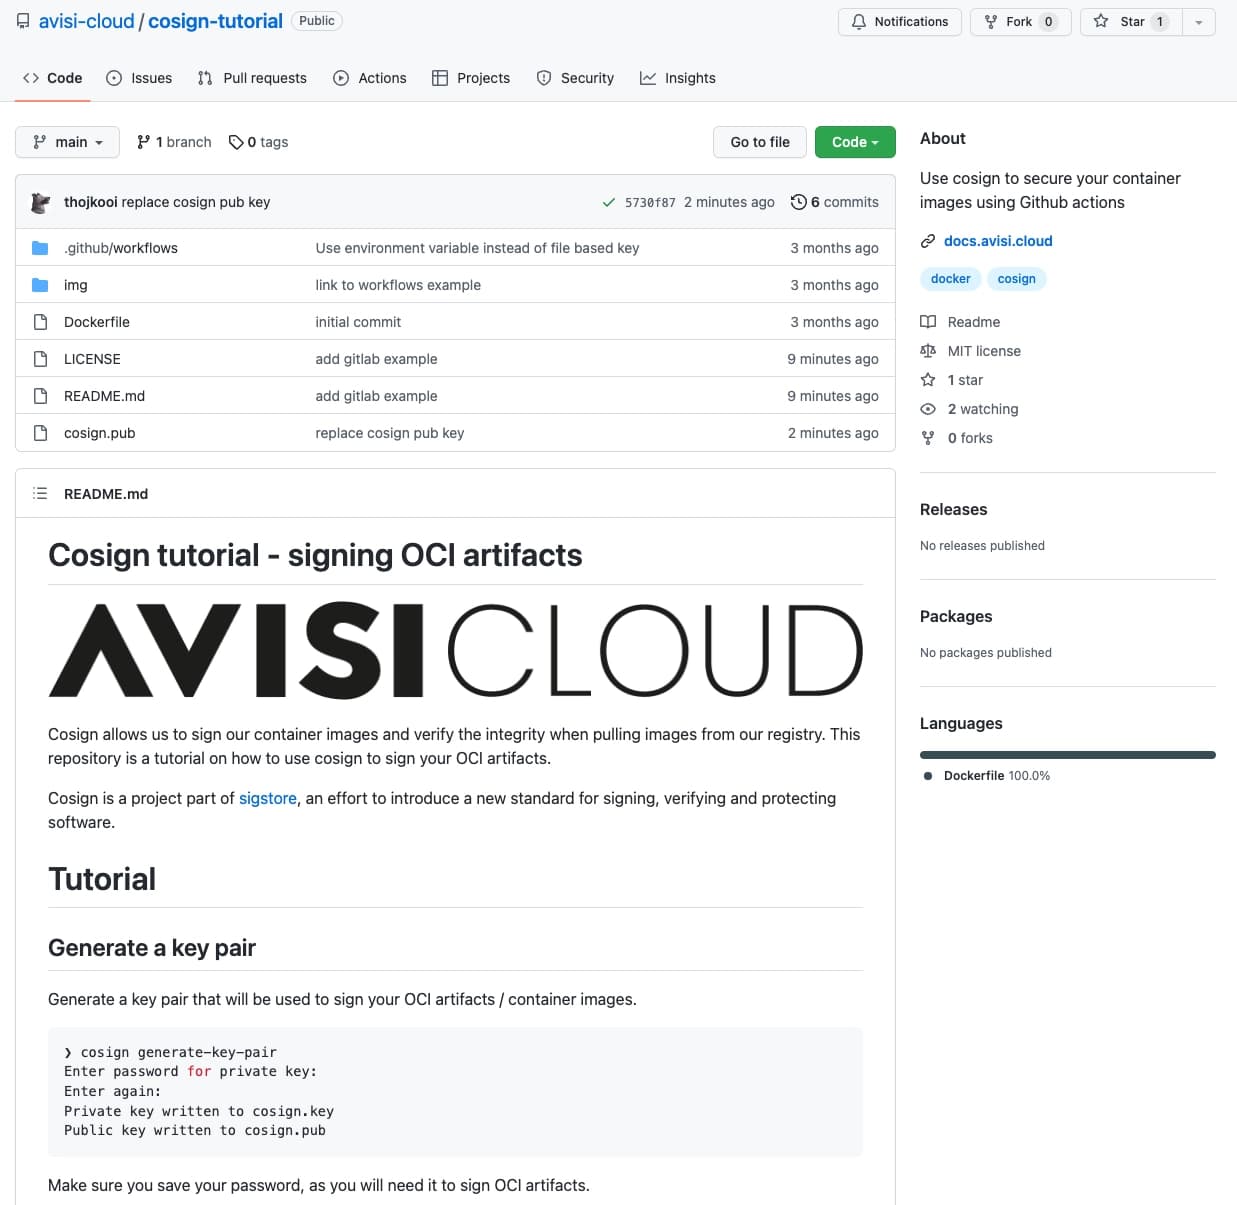
Task: Click the README.md list icon header
Action: [40, 493]
